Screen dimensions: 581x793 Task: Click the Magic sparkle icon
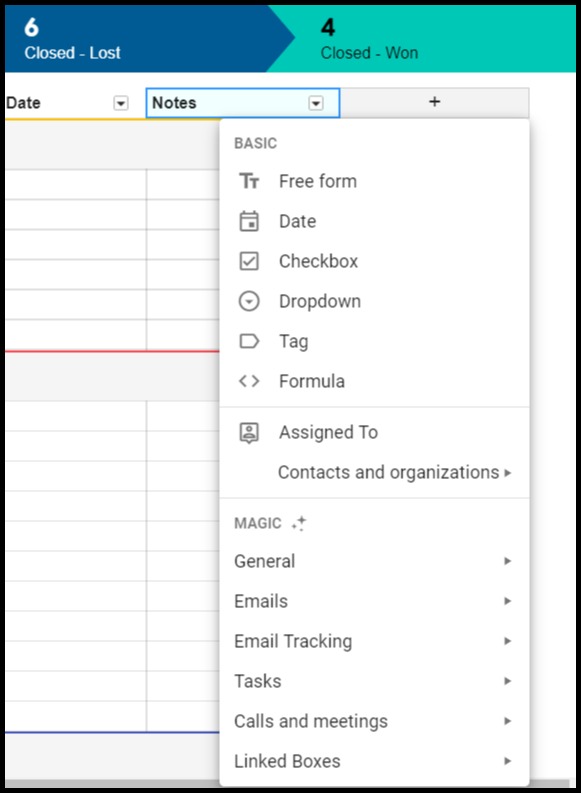(x=299, y=523)
